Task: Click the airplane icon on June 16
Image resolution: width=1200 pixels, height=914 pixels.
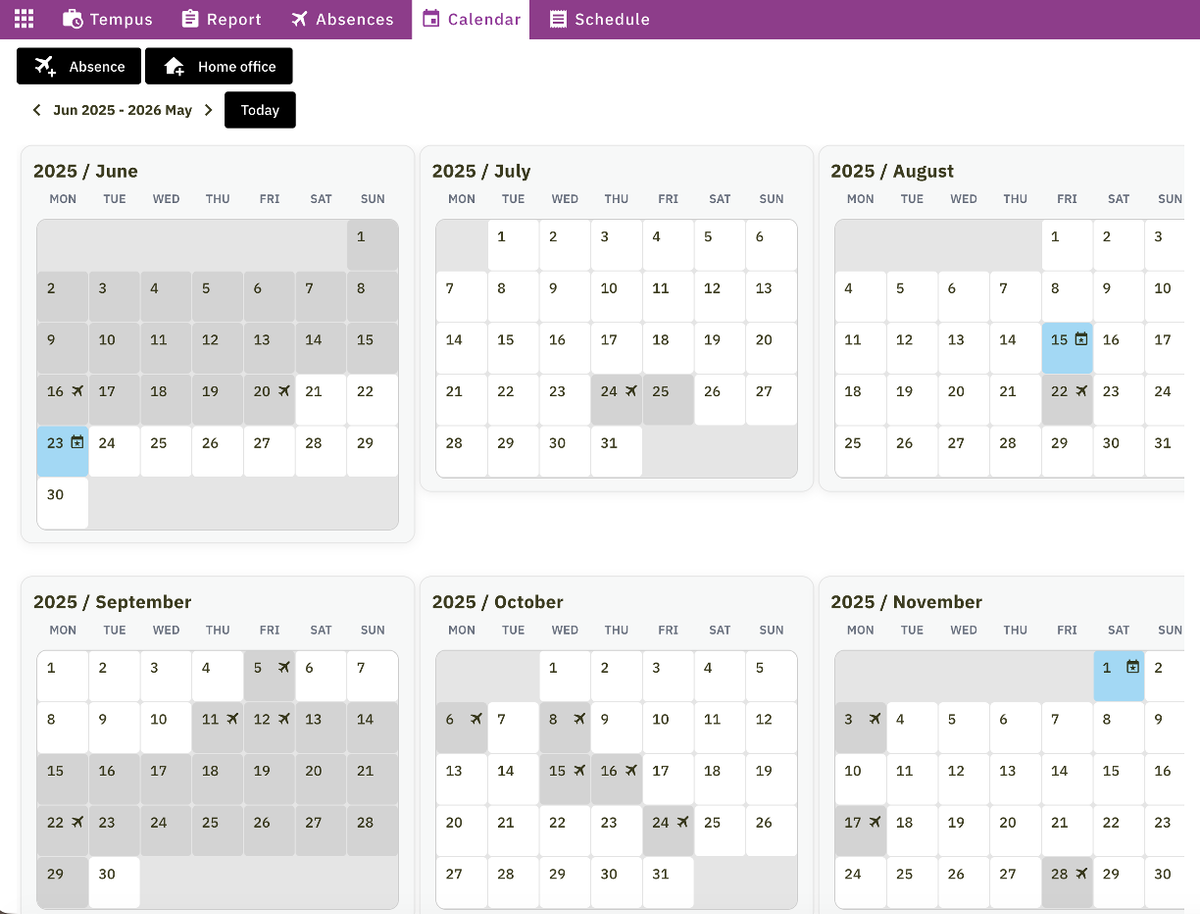Action: pyautogui.click(x=78, y=391)
